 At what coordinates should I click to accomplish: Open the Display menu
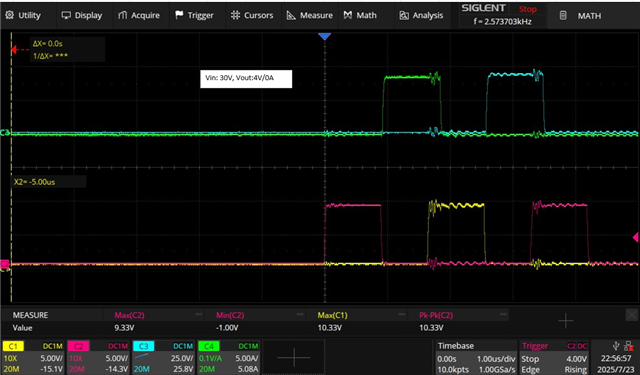click(82, 16)
